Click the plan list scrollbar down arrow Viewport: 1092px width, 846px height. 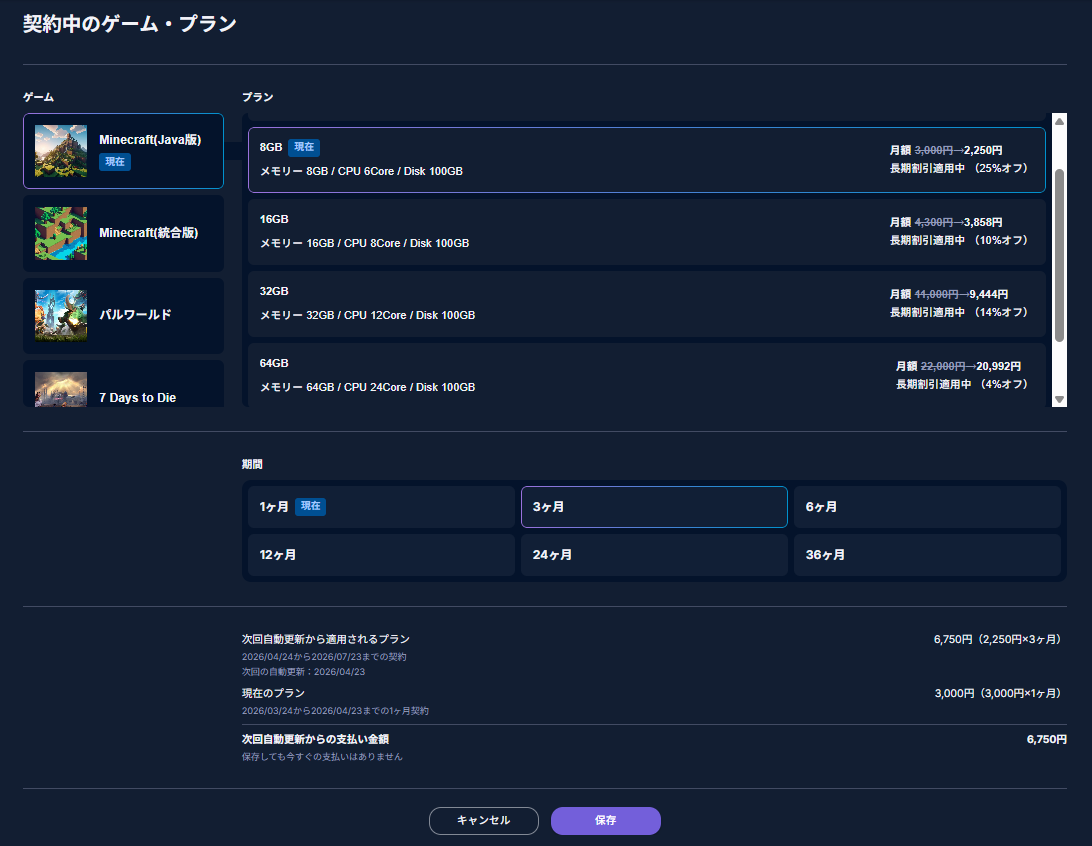coord(1059,400)
